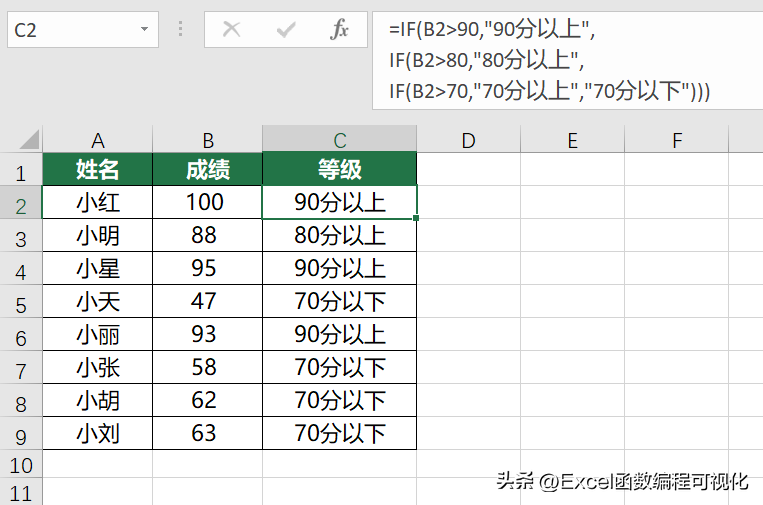The image size is (763, 505).
Task: Select the score cell with 47
Action: [x=208, y=302]
